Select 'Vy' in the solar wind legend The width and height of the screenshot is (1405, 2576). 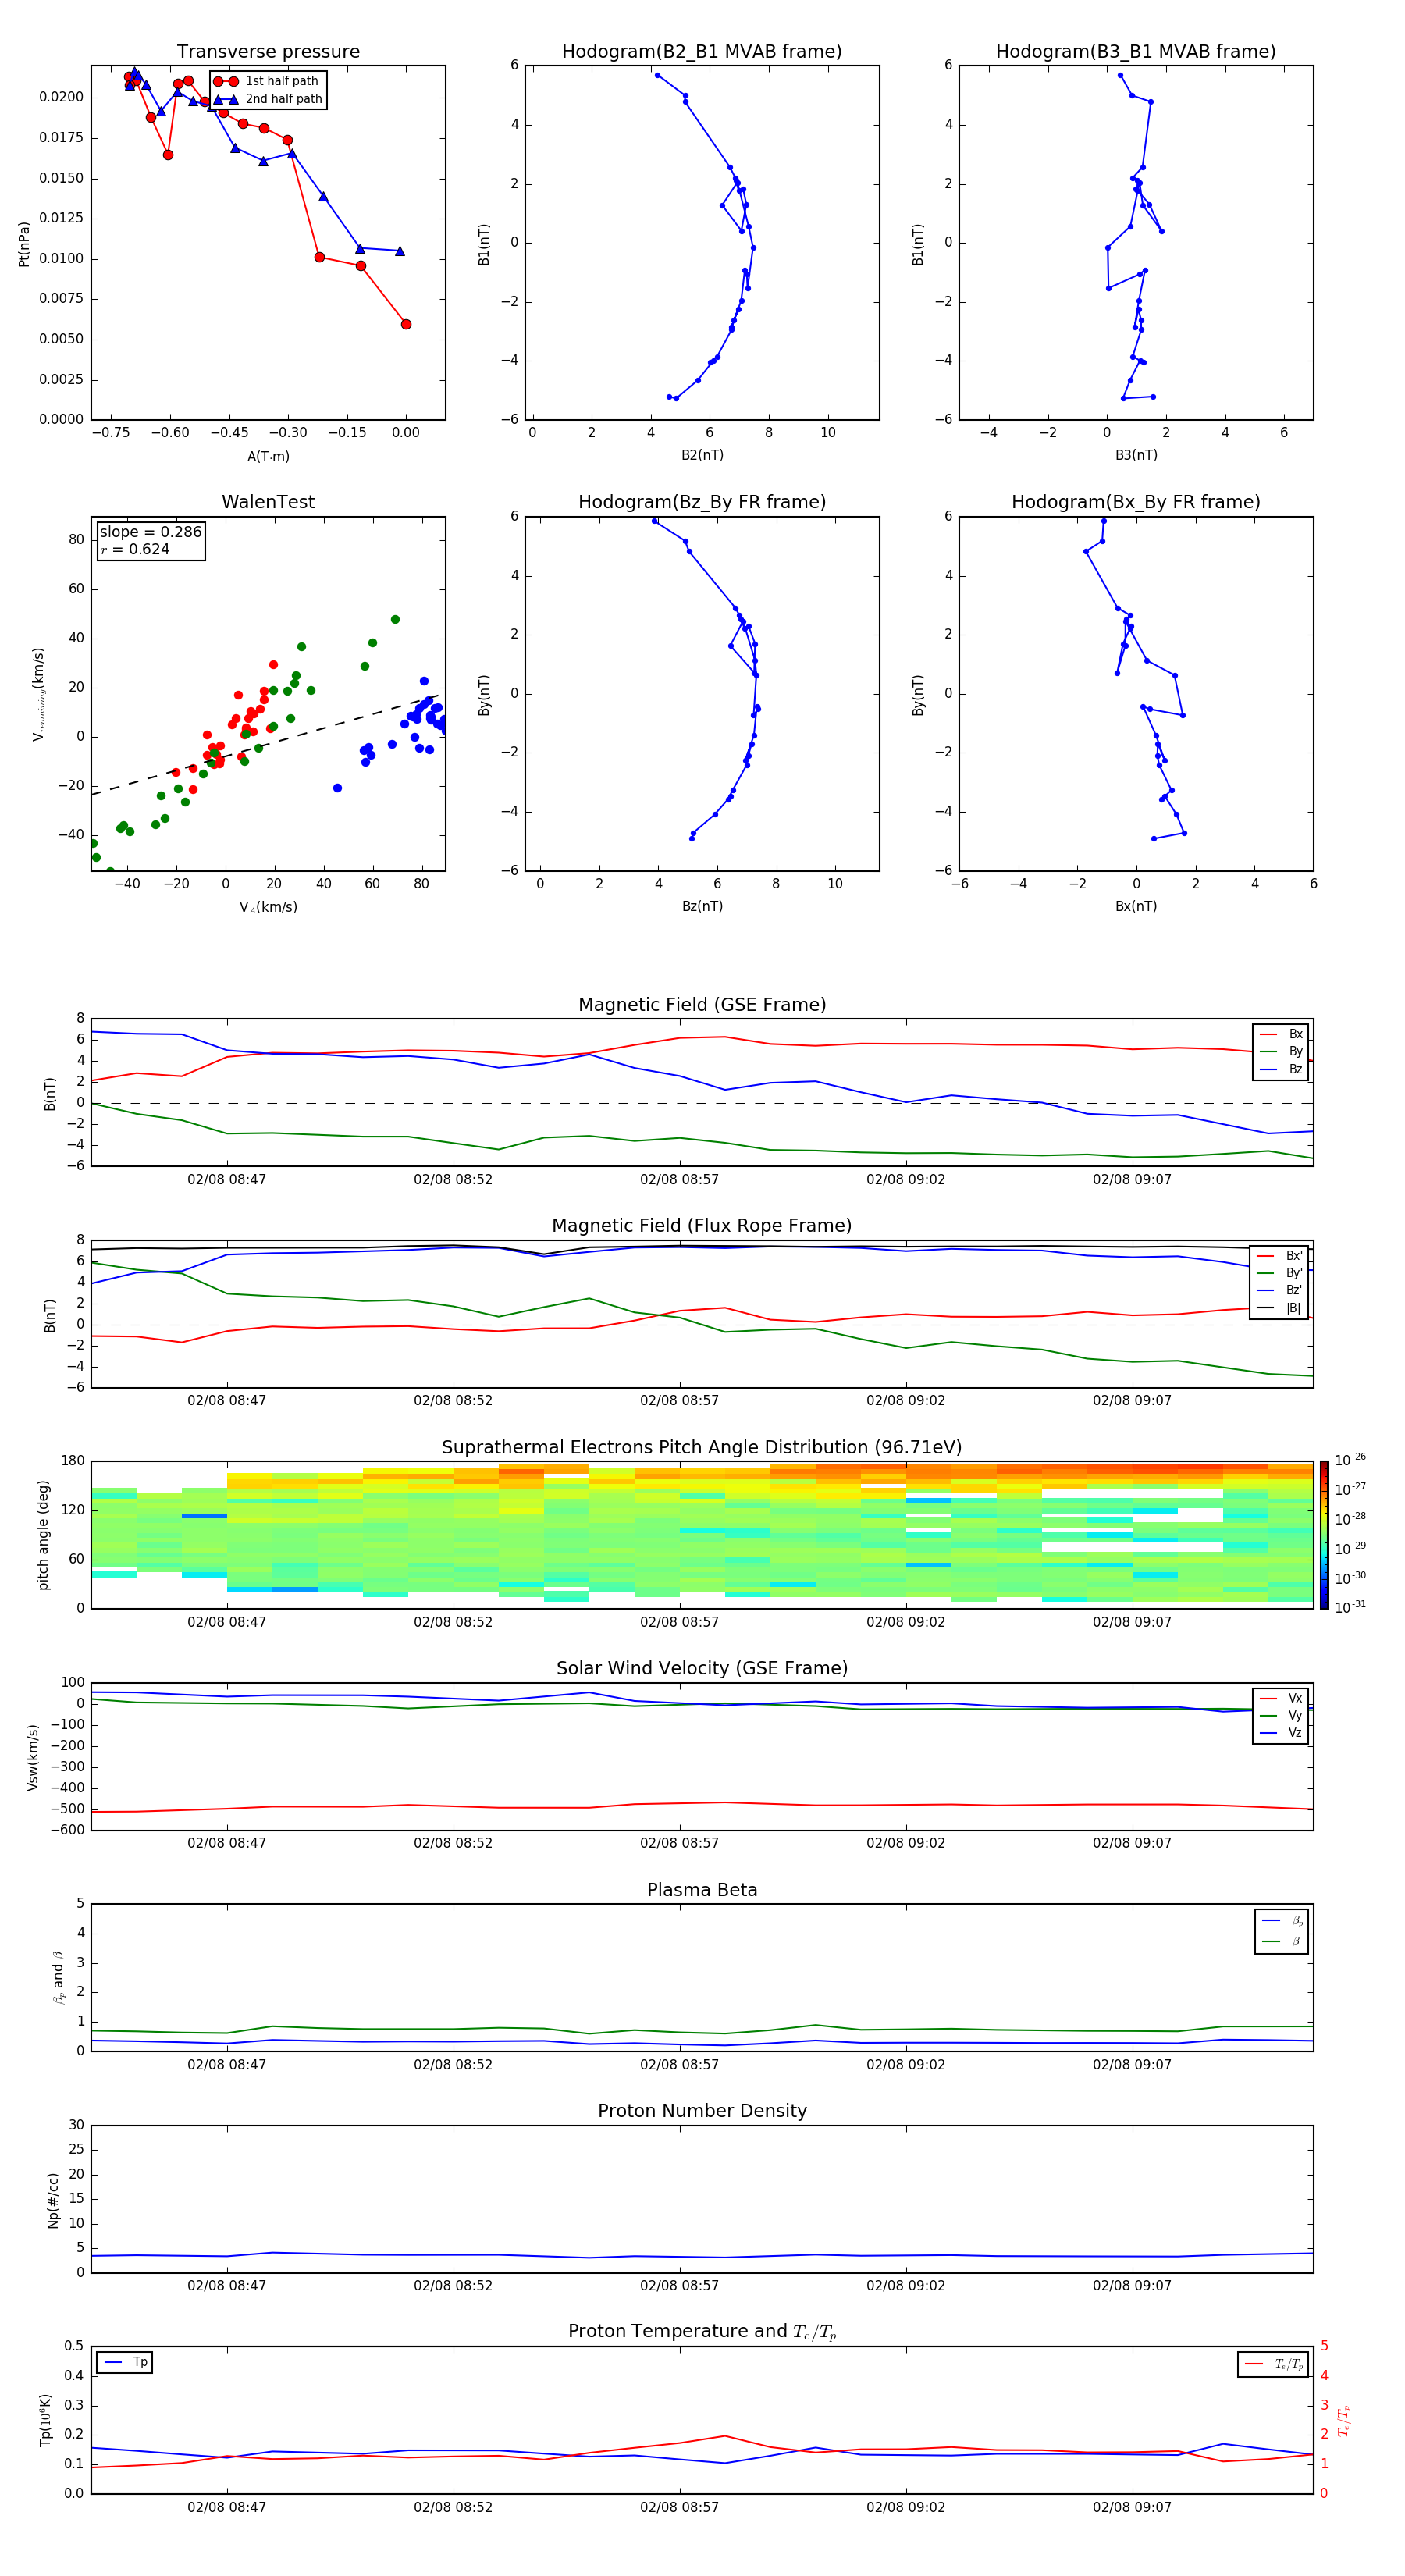coord(1283,1715)
